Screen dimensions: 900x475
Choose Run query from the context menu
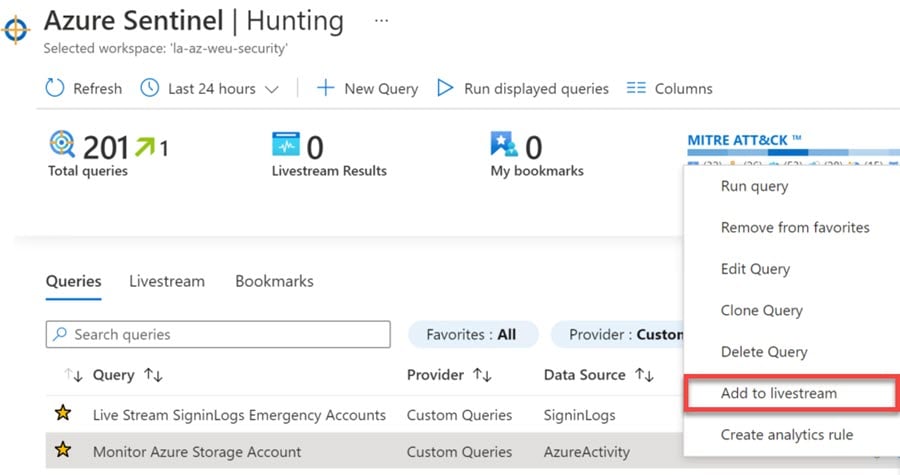click(x=754, y=186)
